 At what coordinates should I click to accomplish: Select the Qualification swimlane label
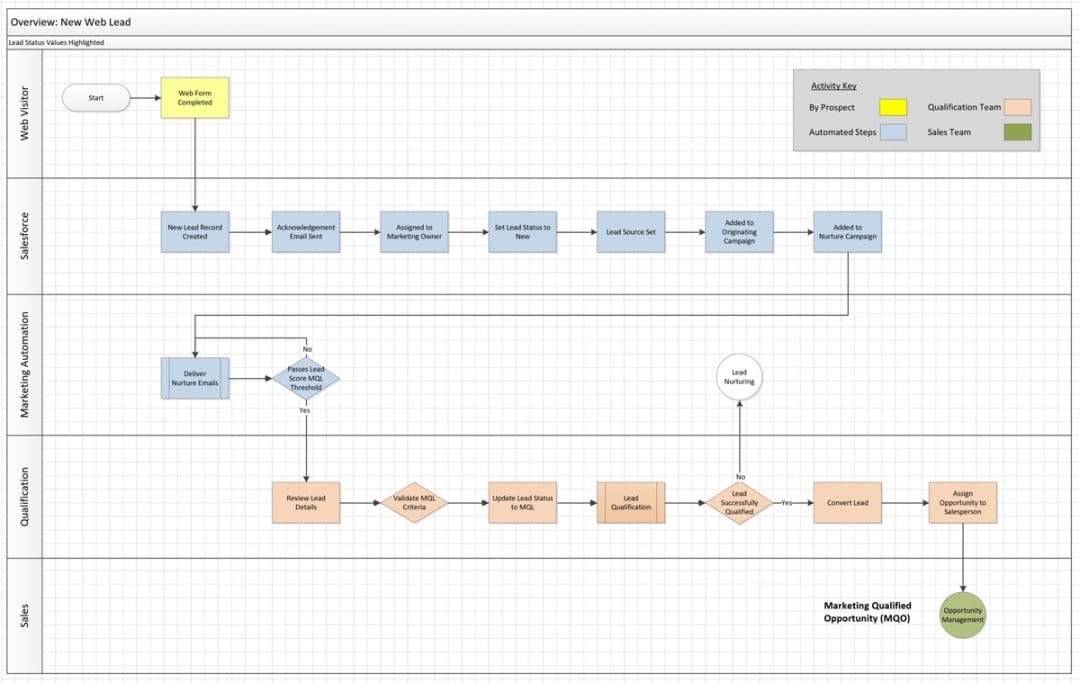pos(25,496)
